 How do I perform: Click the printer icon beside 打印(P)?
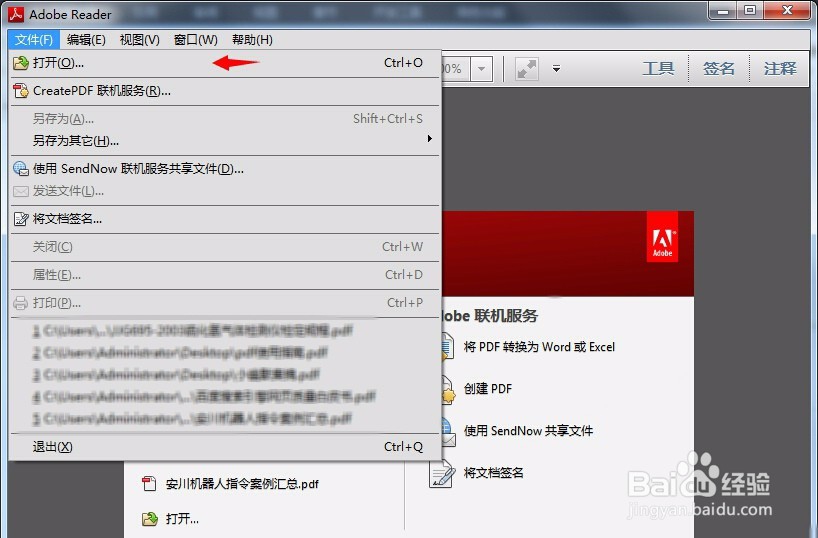[21, 303]
